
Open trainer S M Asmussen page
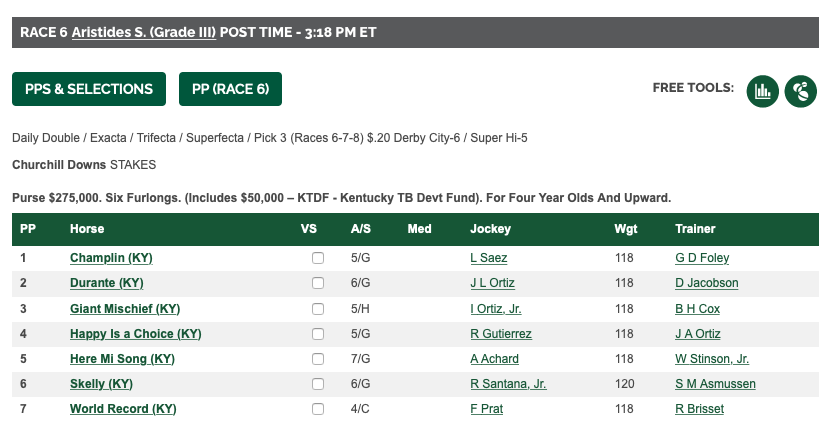pyautogui.click(x=715, y=384)
